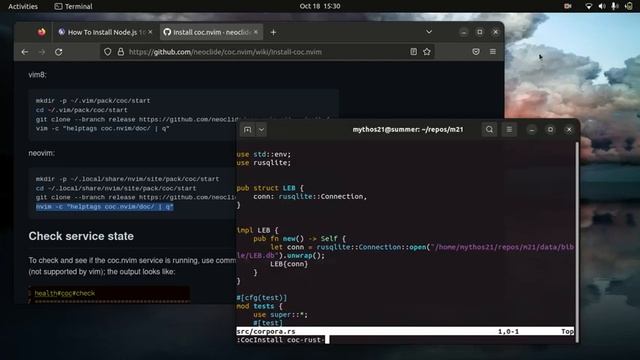This screenshot has width=640, height=360.
Task: Open the clock Oct 18 15:30 calendar
Action: point(320,6)
